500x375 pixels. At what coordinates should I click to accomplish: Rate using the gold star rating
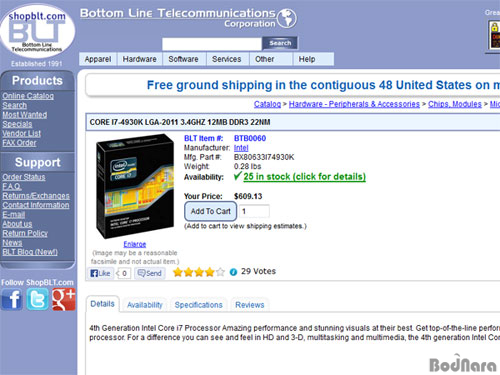pyautogui.click(x=199, y=272)
